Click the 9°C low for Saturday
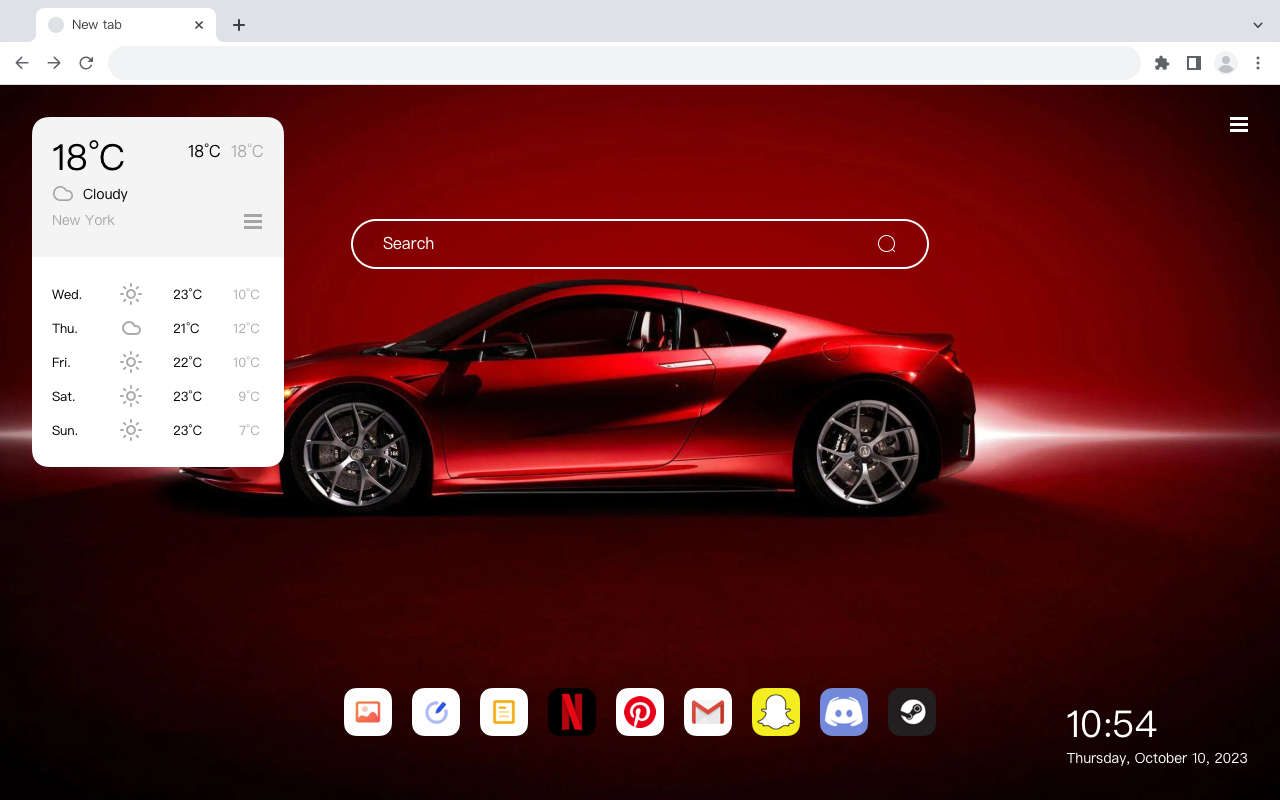 tap(249, 396)
